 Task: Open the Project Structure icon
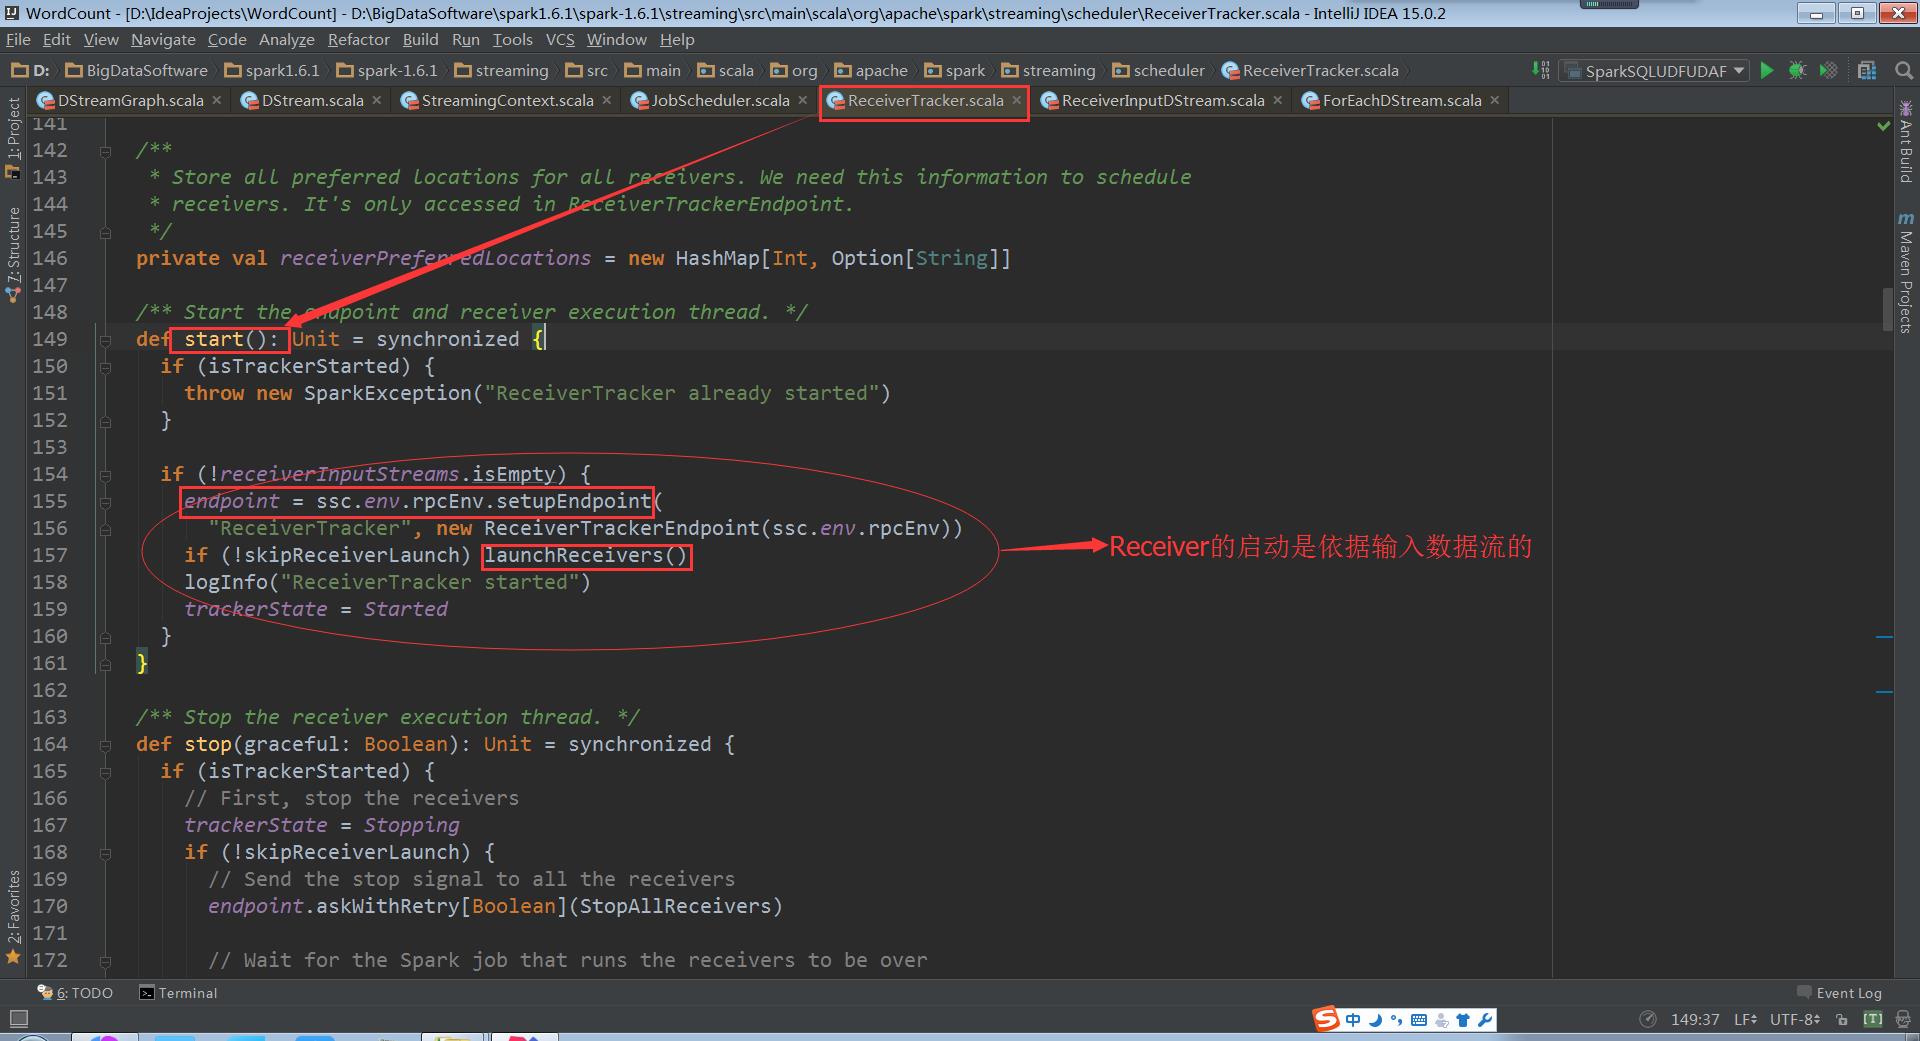click(x=1866, y=70)
